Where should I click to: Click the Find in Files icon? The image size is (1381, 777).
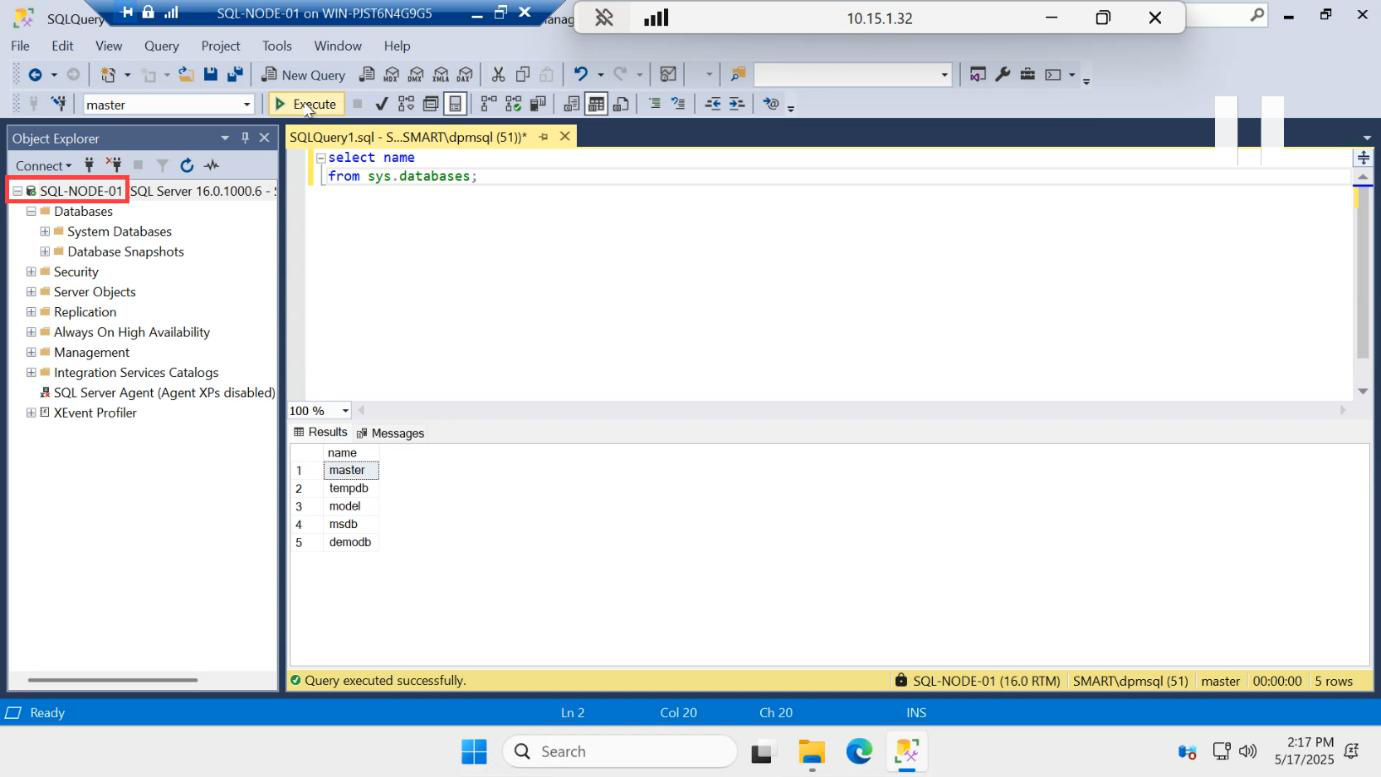(738, 74)
